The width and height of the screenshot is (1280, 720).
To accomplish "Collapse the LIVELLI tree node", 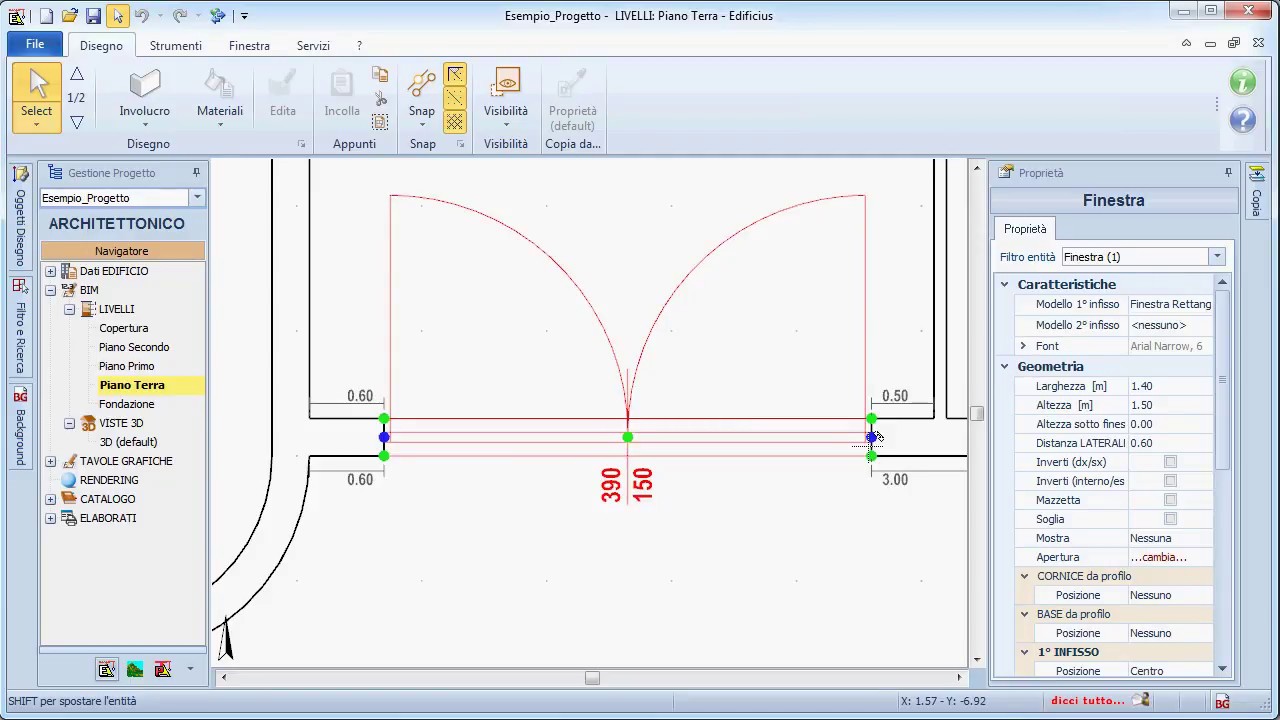I will 69,309.
